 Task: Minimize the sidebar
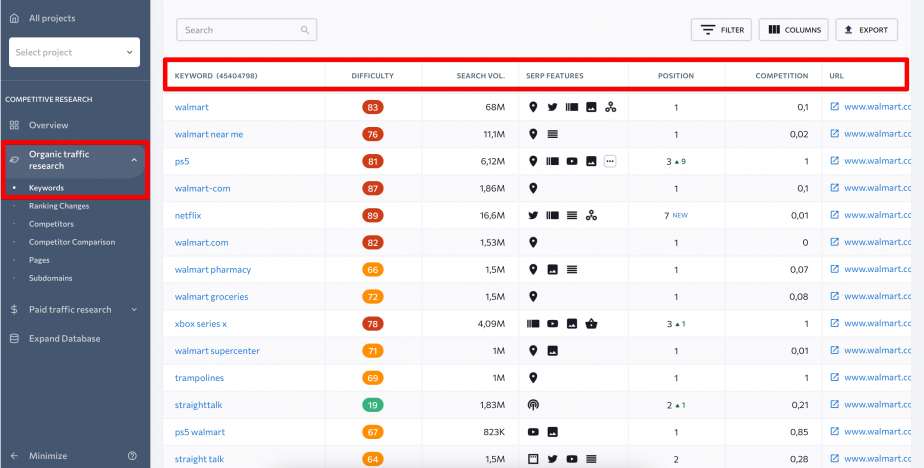click(x=48, y=456)
